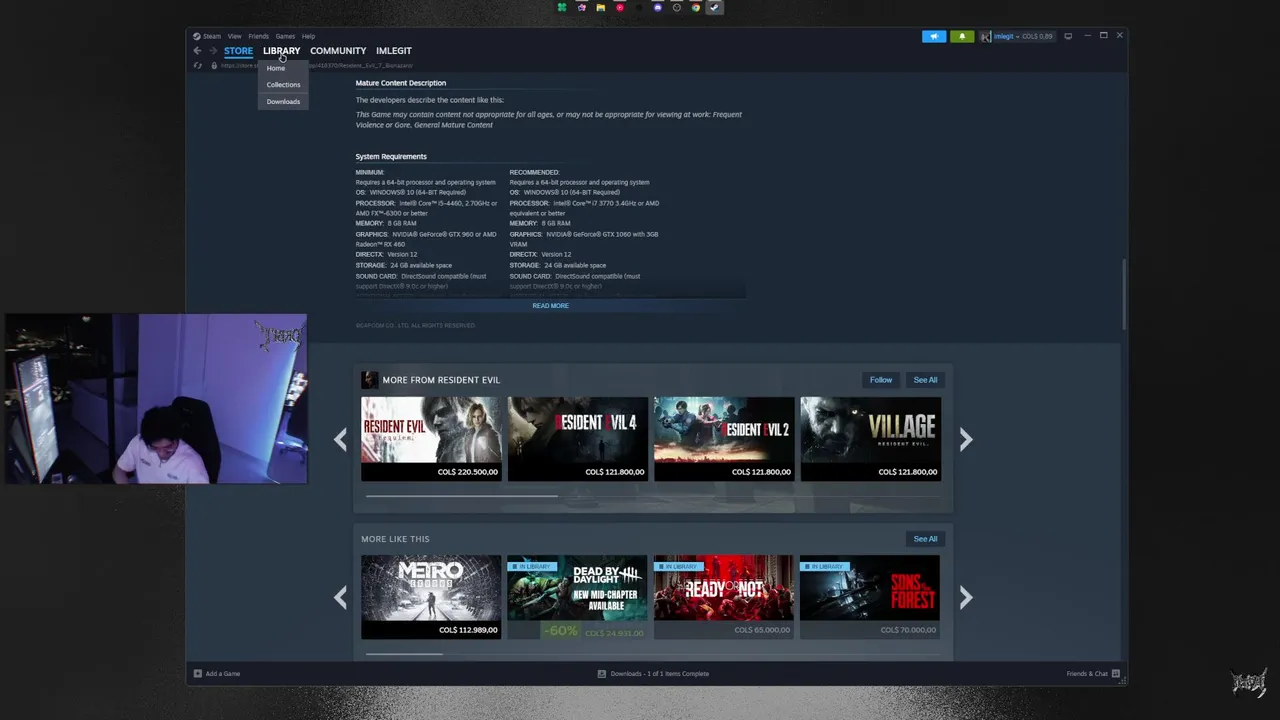Click the webcam overlay video

(155, 399)
